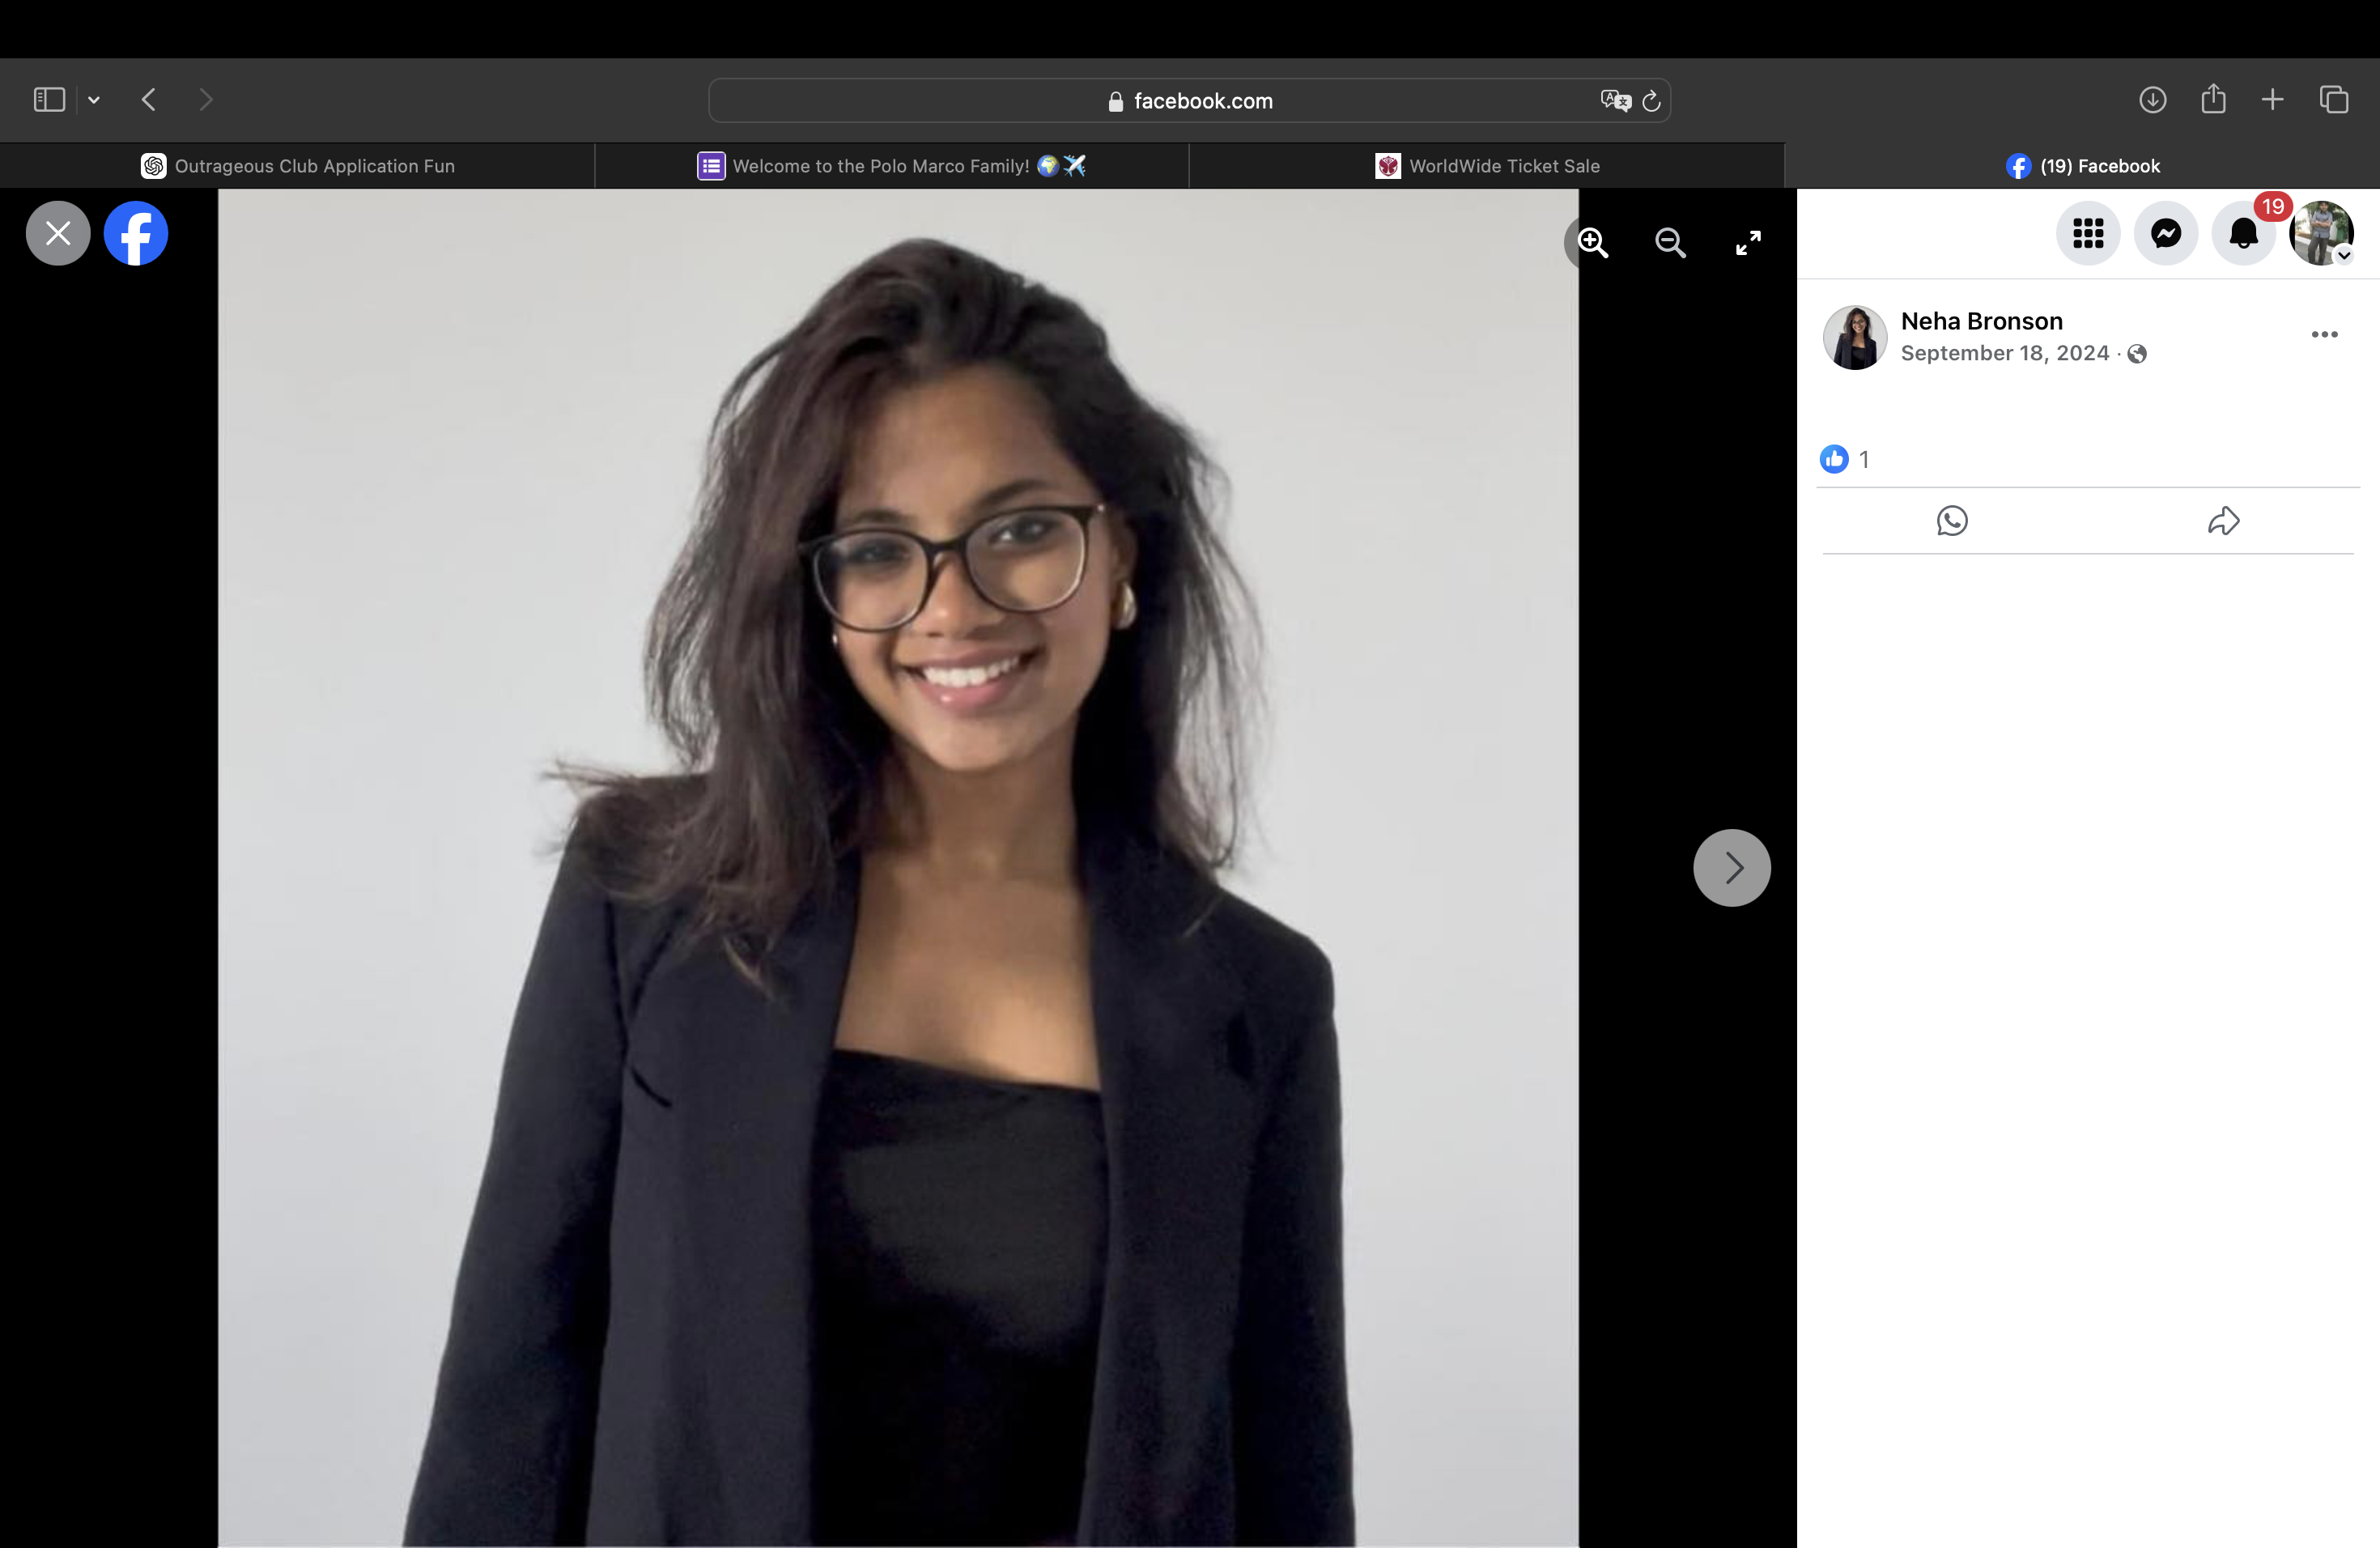Switch to WorldWide Ticket Sale tab

pos(1487,166)
